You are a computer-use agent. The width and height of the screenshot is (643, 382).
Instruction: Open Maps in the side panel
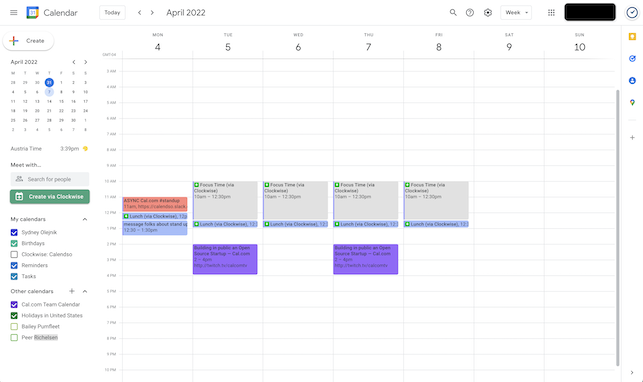click(x=632, y=102)
